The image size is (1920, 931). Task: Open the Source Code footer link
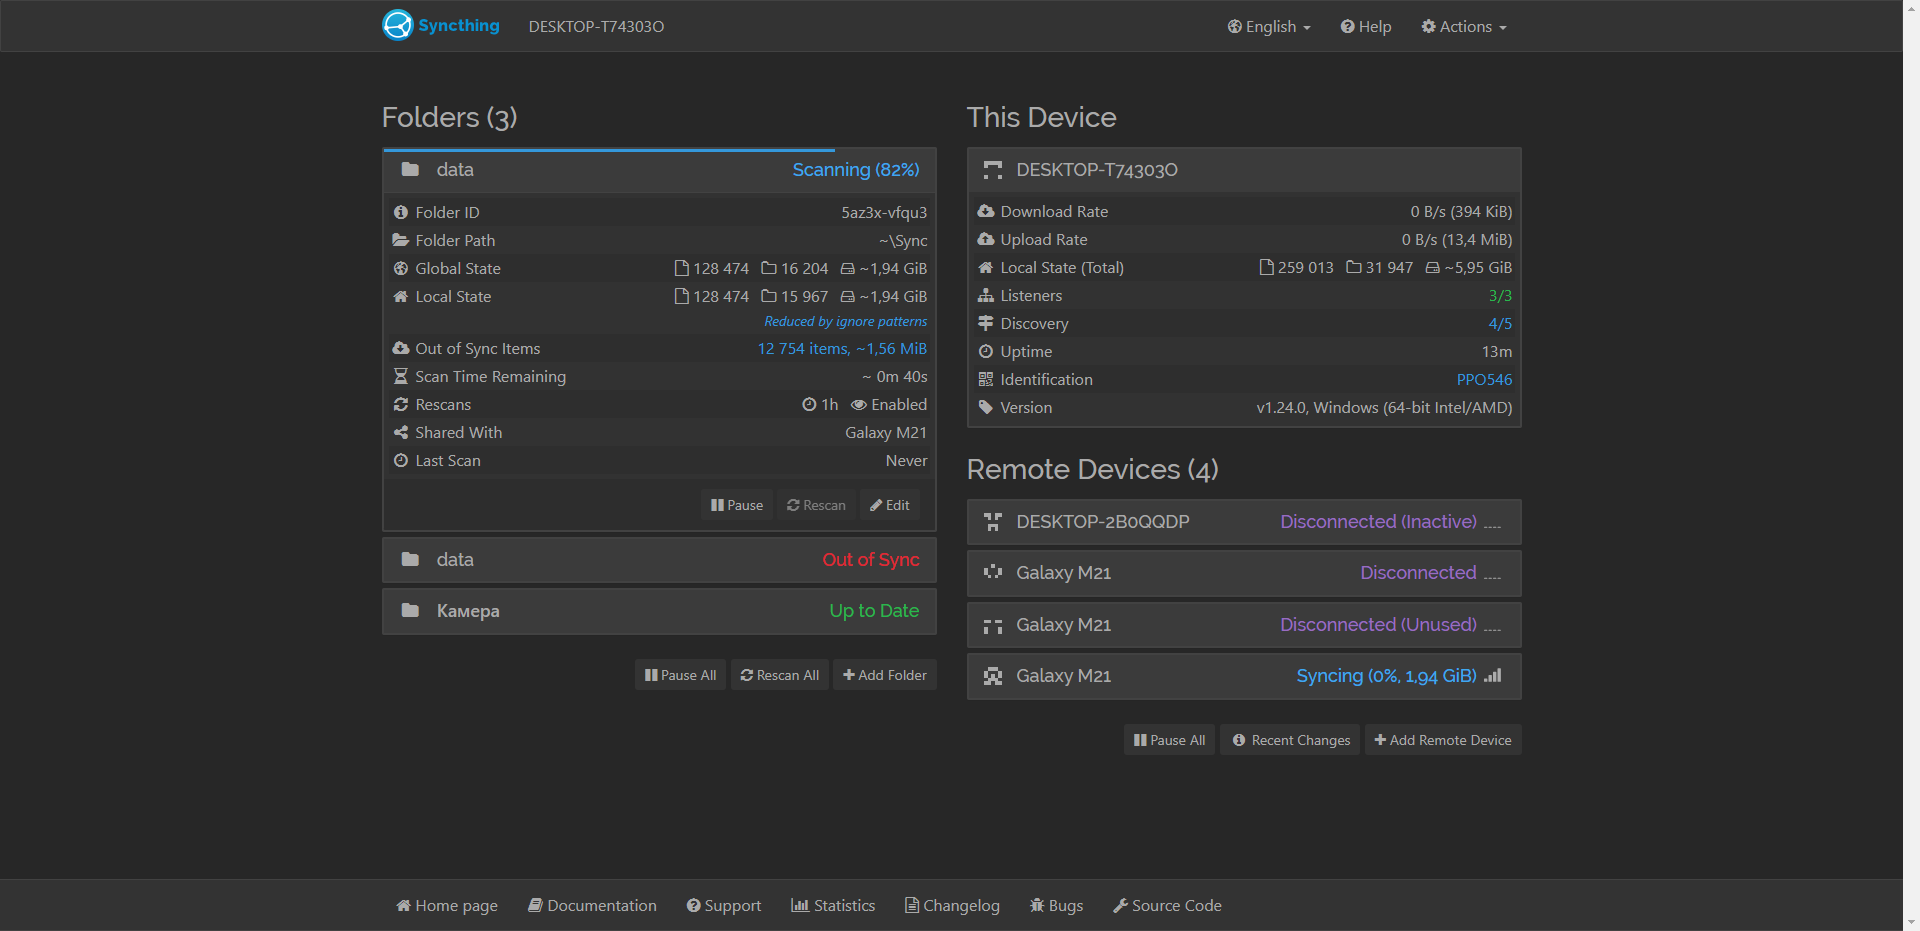[x=1167, y=906]
